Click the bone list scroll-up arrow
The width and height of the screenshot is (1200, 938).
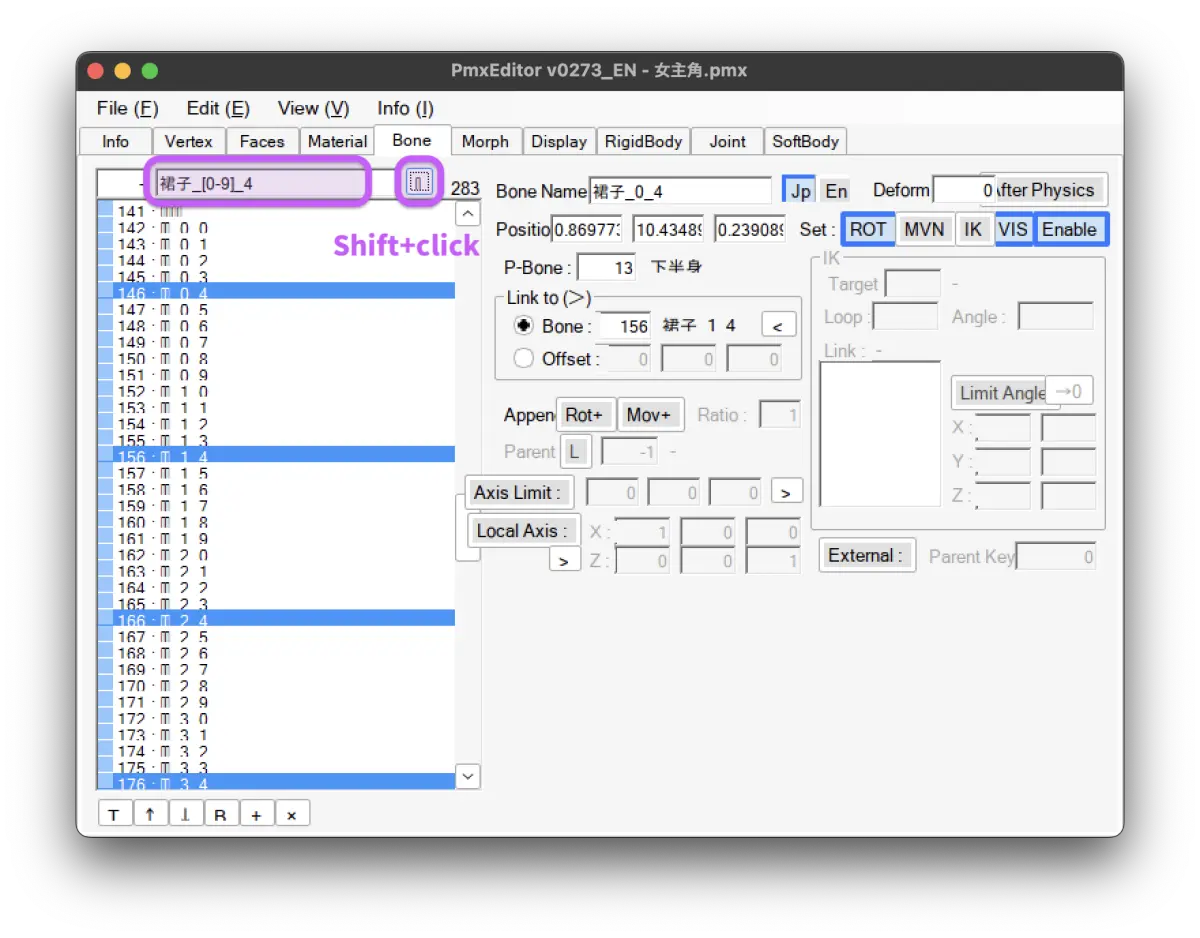[467, 214]
